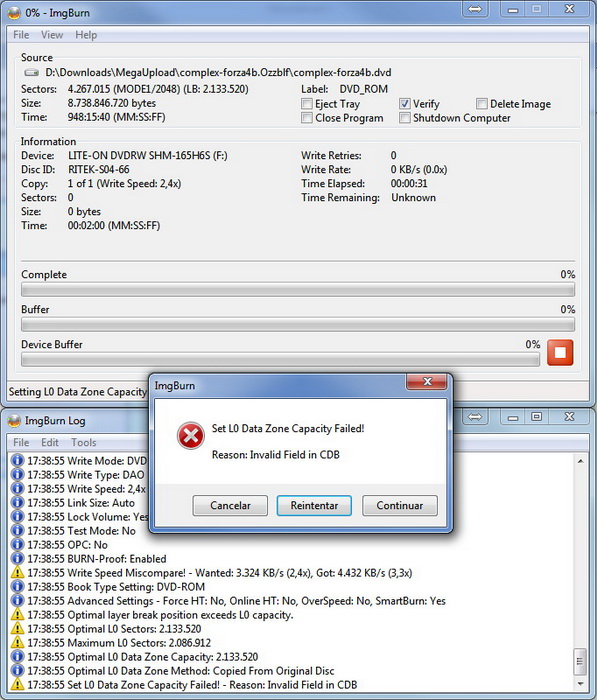
Task: Click the Time Remaining value Unknown
Action: pyautogui.click(x=413, y=197)
